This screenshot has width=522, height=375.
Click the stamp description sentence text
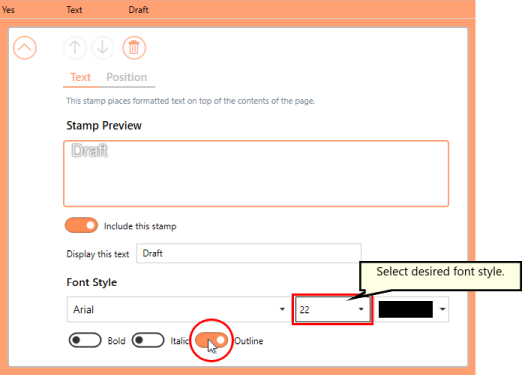(x=191, y=101)
